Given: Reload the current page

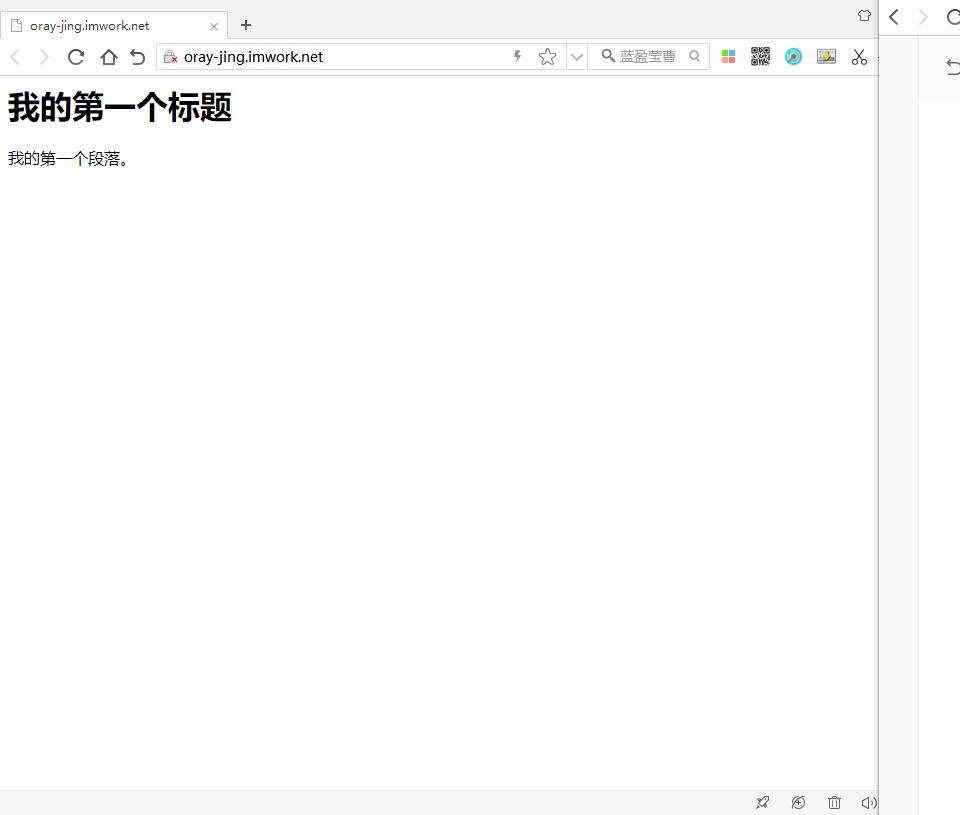Looking at the screenshot, I should [76, 57].
